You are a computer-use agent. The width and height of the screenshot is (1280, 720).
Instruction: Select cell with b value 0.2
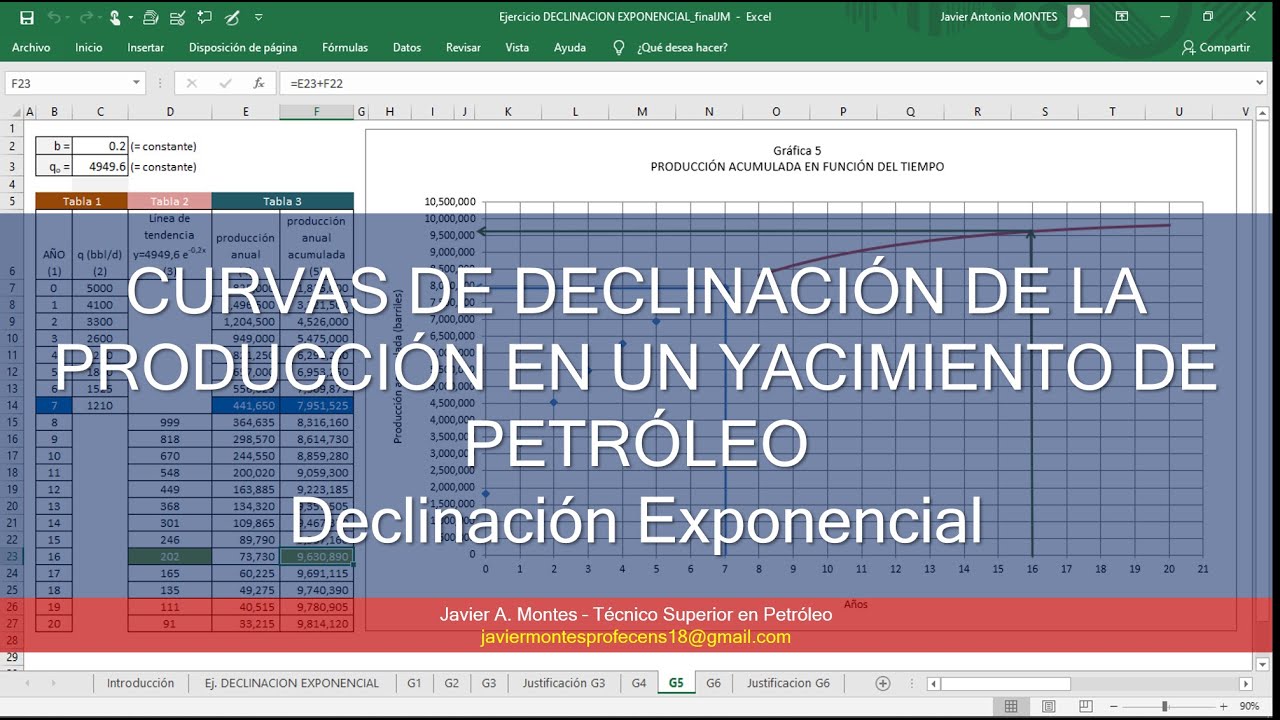click(x=100, y=146)
